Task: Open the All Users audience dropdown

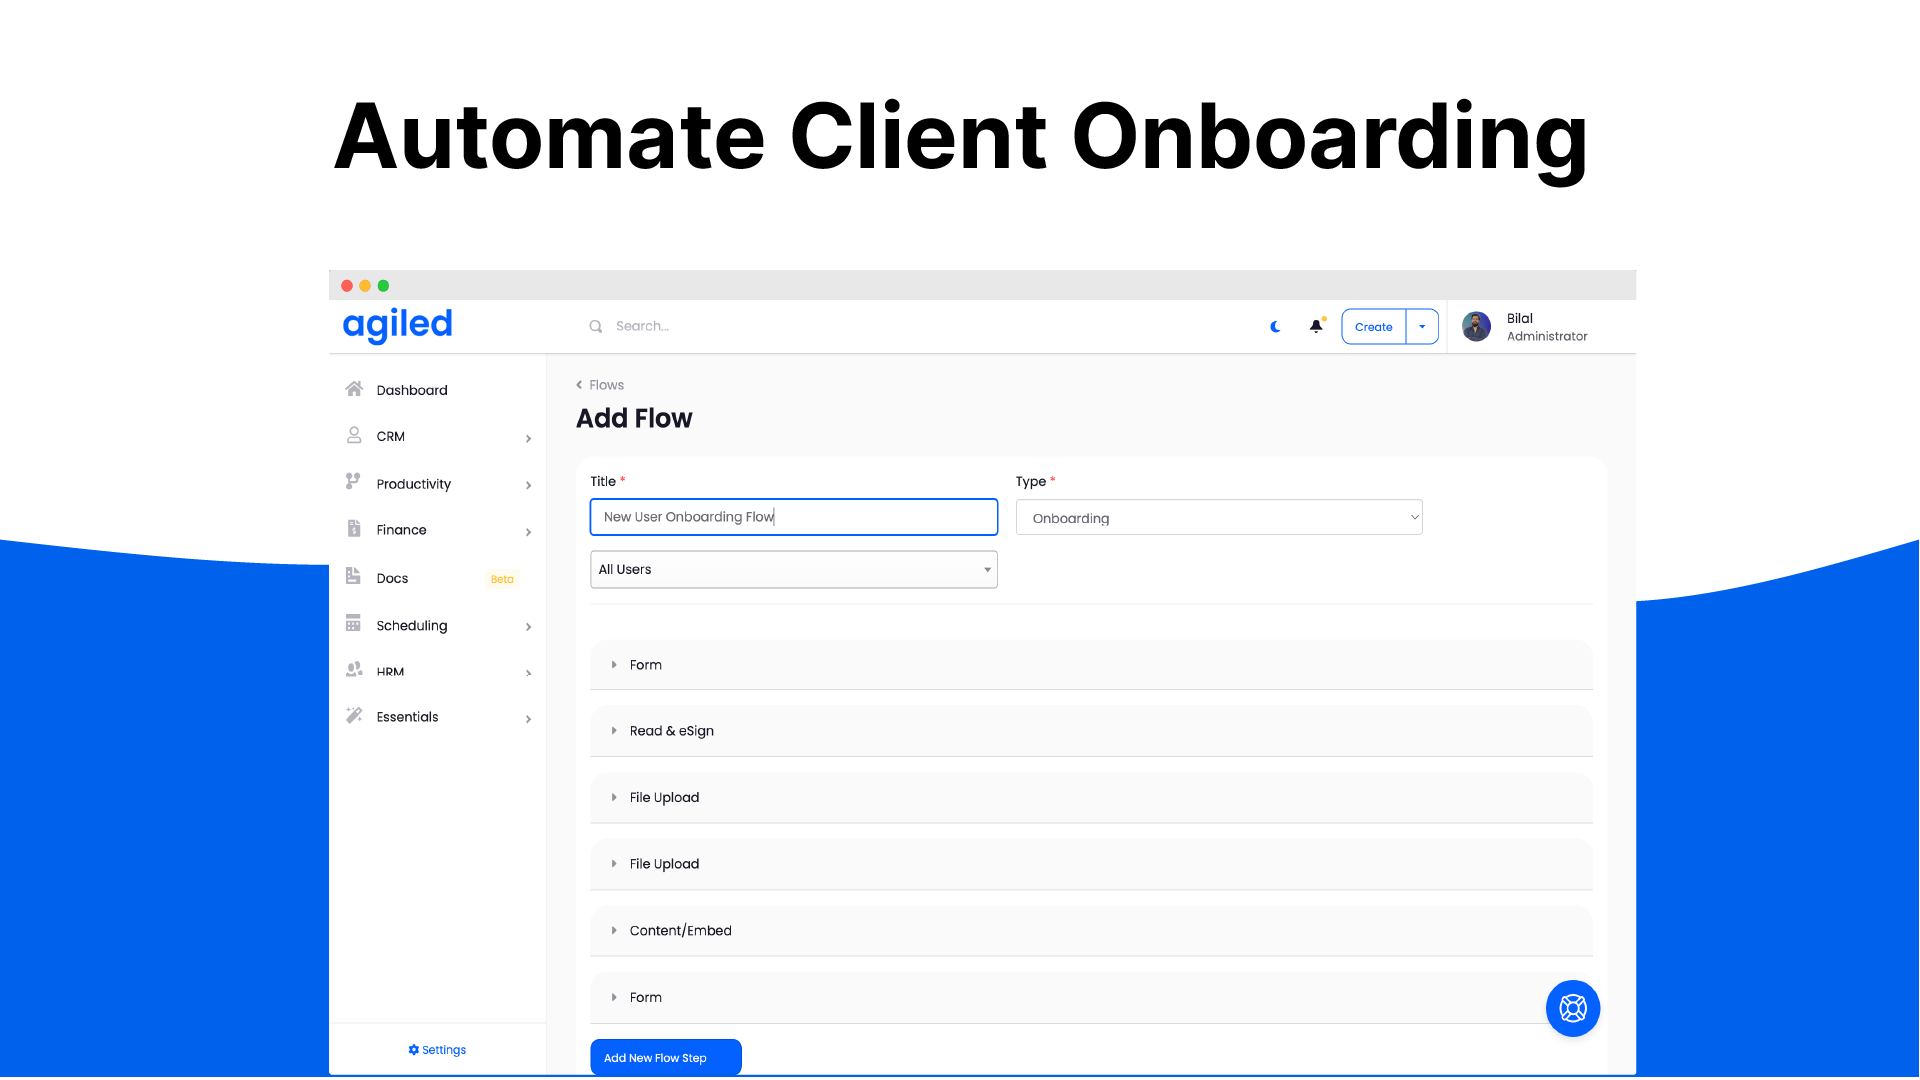Action: pyautogui.click(x=794, y=570)
